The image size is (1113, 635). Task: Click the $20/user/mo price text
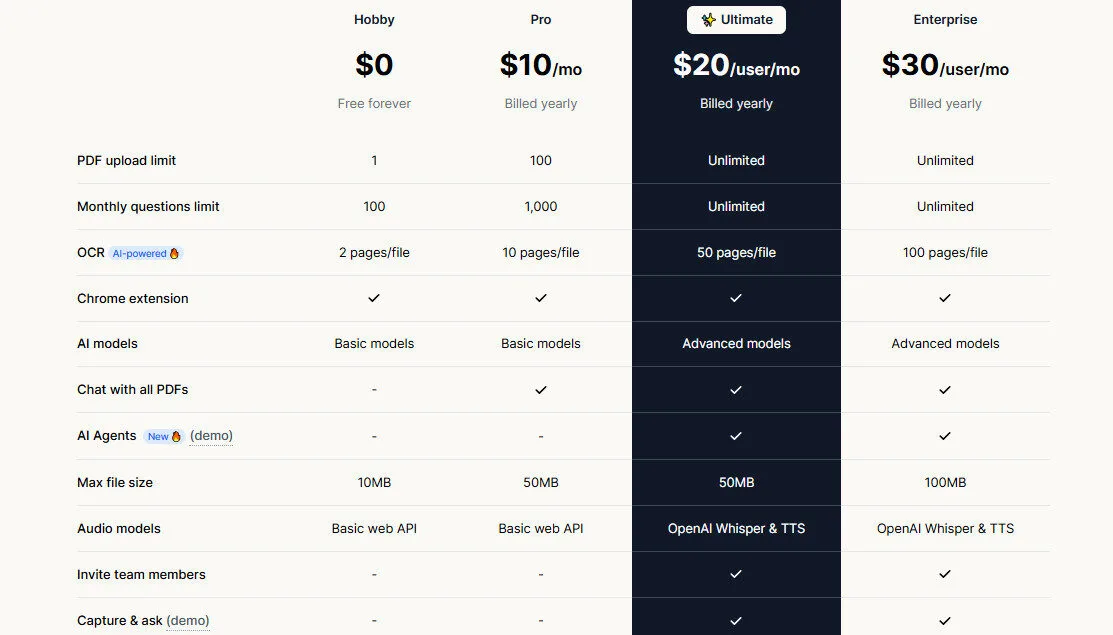[x=736, y=66]
